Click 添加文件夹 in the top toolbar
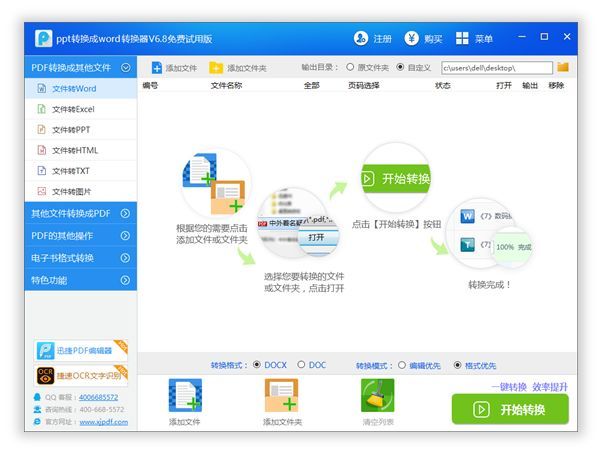The width and height of the screenshot is (602, 454). tap(238, 68)
